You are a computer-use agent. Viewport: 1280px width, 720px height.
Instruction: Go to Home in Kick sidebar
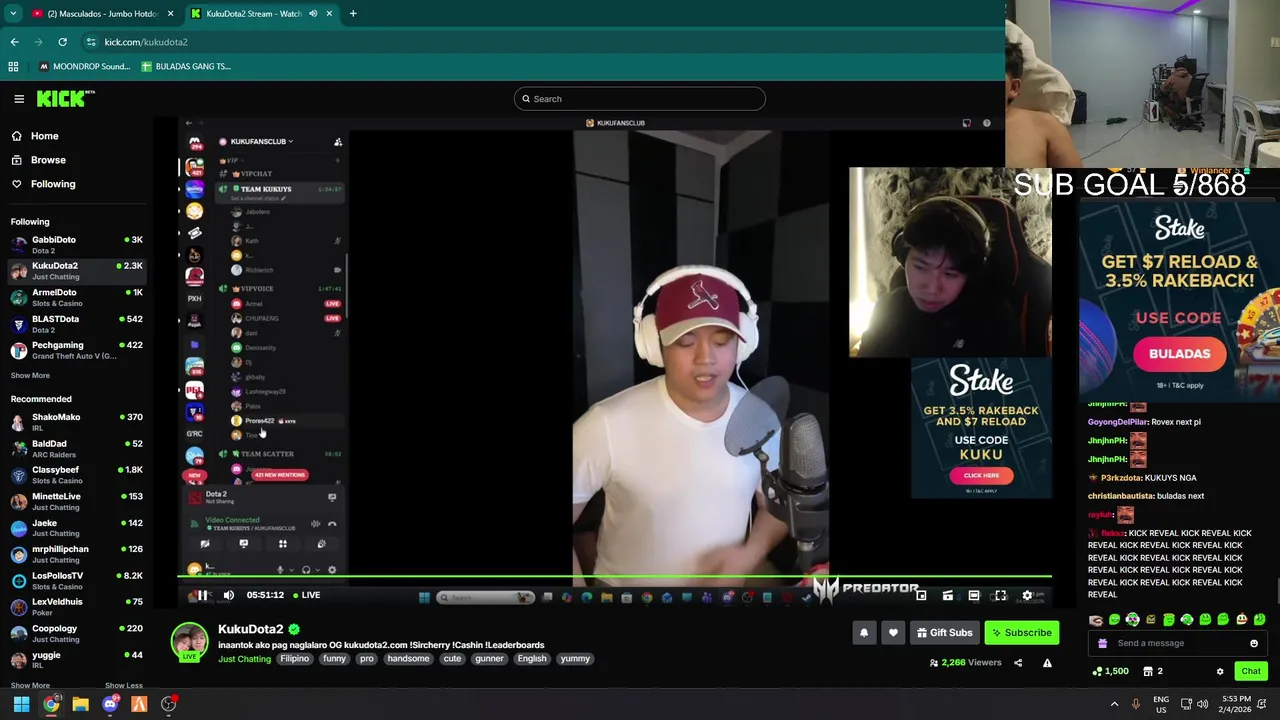(x=44, y=136)
